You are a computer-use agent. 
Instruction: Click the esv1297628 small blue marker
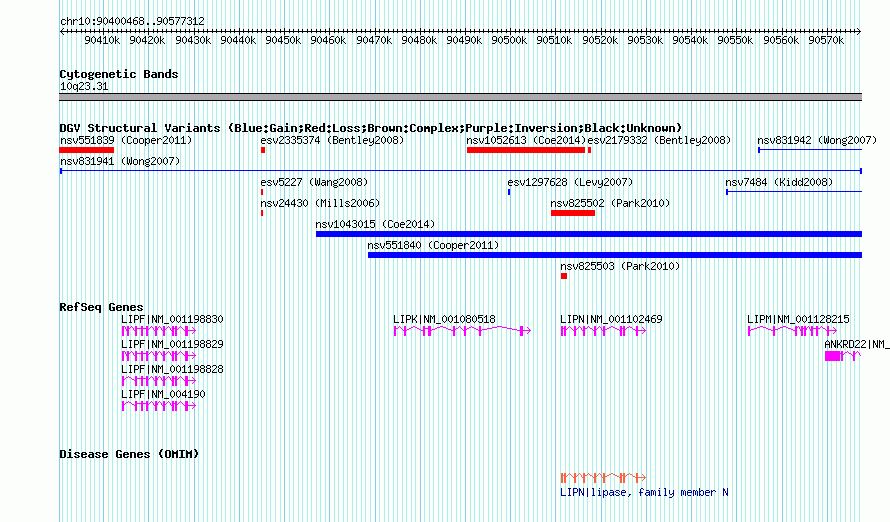[x=509, y=192]
